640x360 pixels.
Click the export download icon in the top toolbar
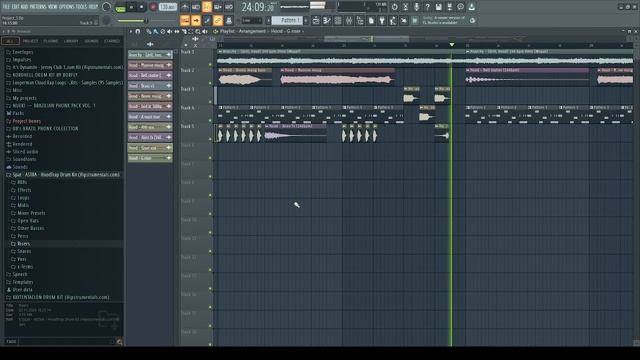click(471, 7)
